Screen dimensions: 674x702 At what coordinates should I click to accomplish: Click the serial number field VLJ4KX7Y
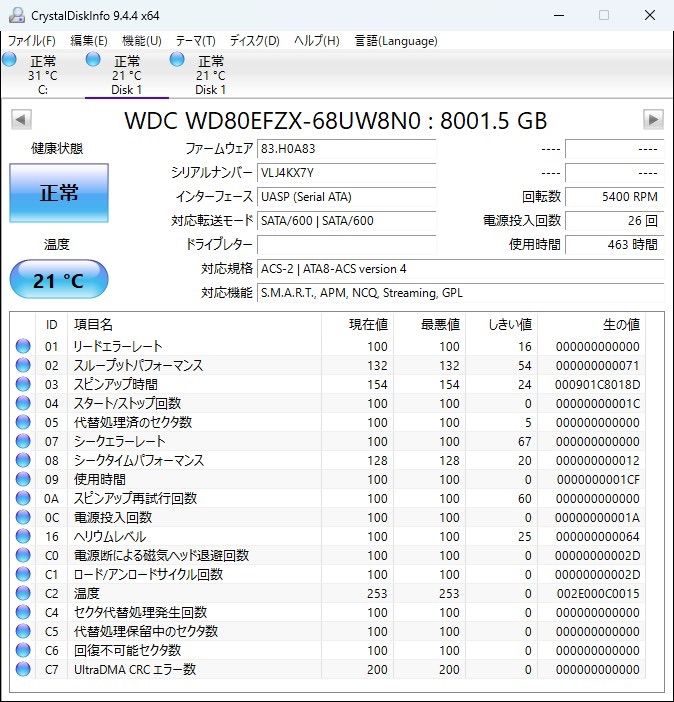(347, 173)
